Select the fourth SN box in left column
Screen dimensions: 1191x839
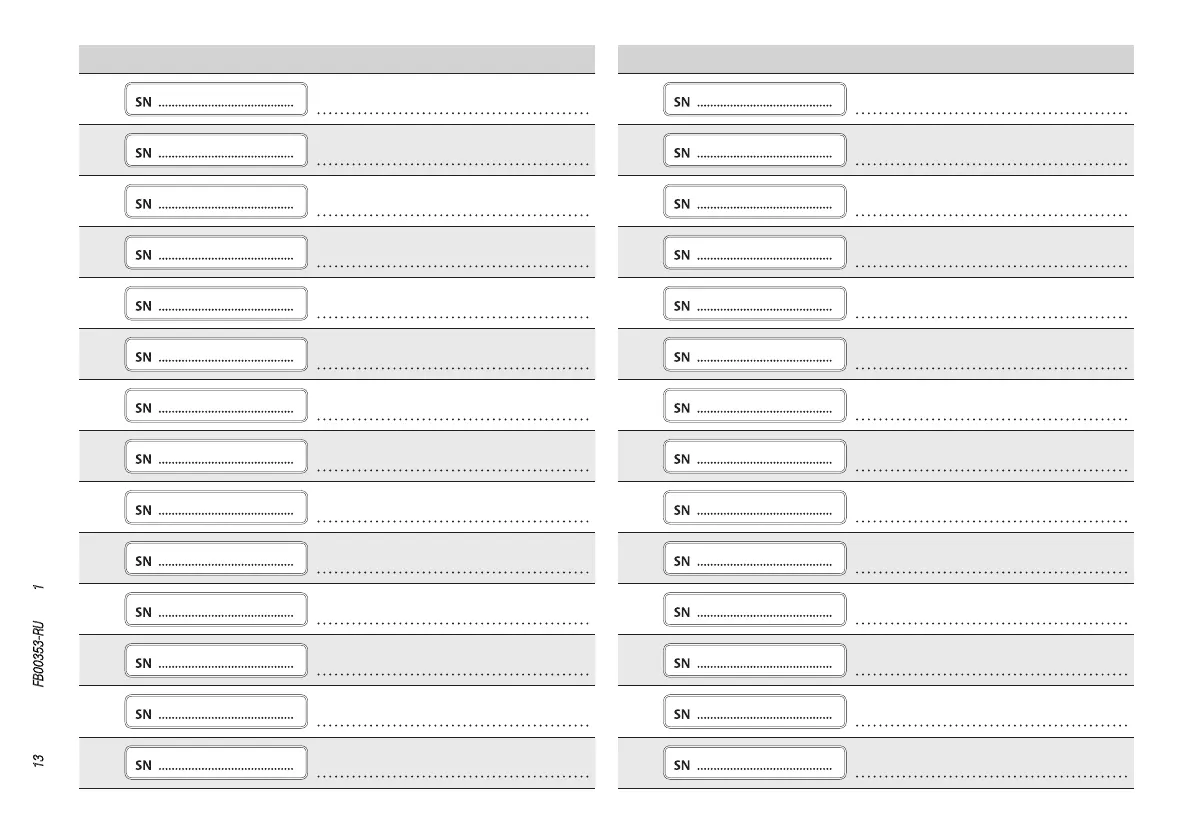tap(215, 253)
